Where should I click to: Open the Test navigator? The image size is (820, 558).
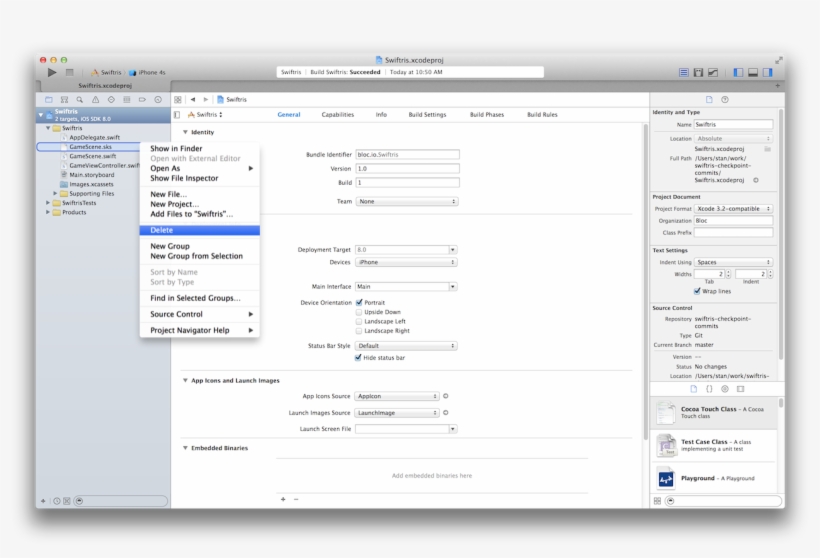111,99
